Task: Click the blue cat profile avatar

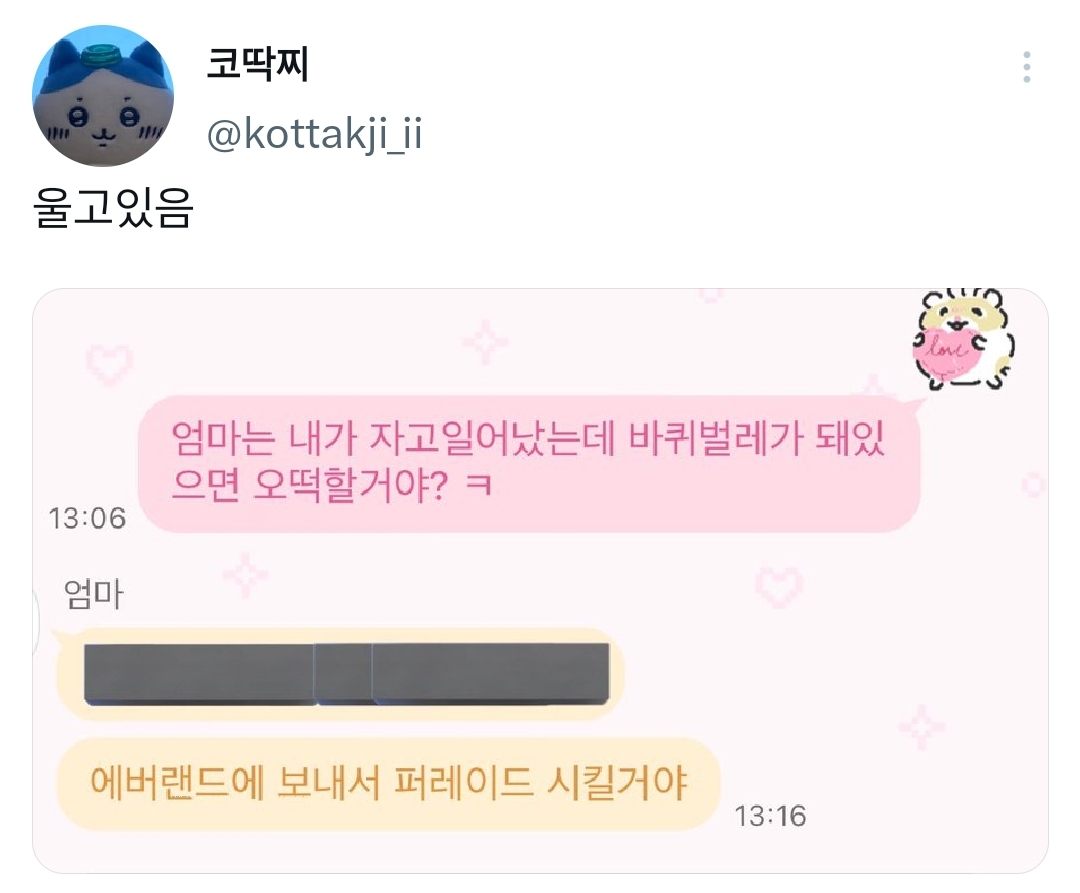Action: point(103,95)
